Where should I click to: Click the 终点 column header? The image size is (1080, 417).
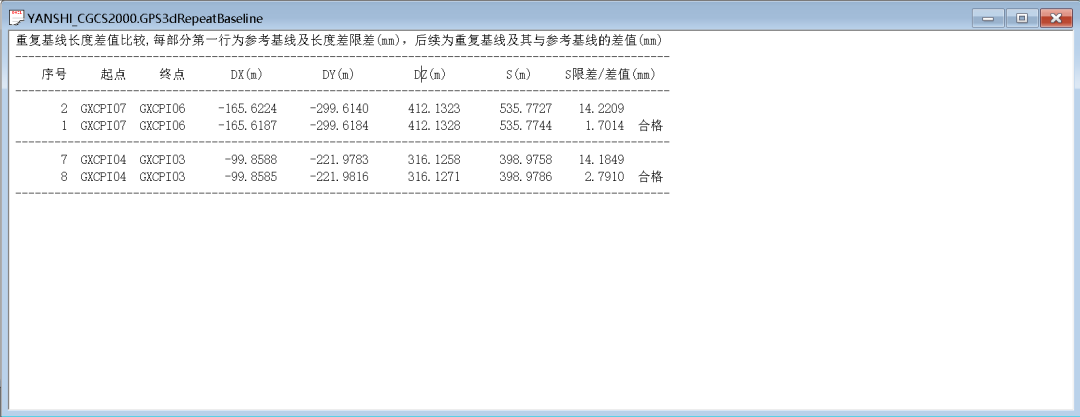[172, 74]
